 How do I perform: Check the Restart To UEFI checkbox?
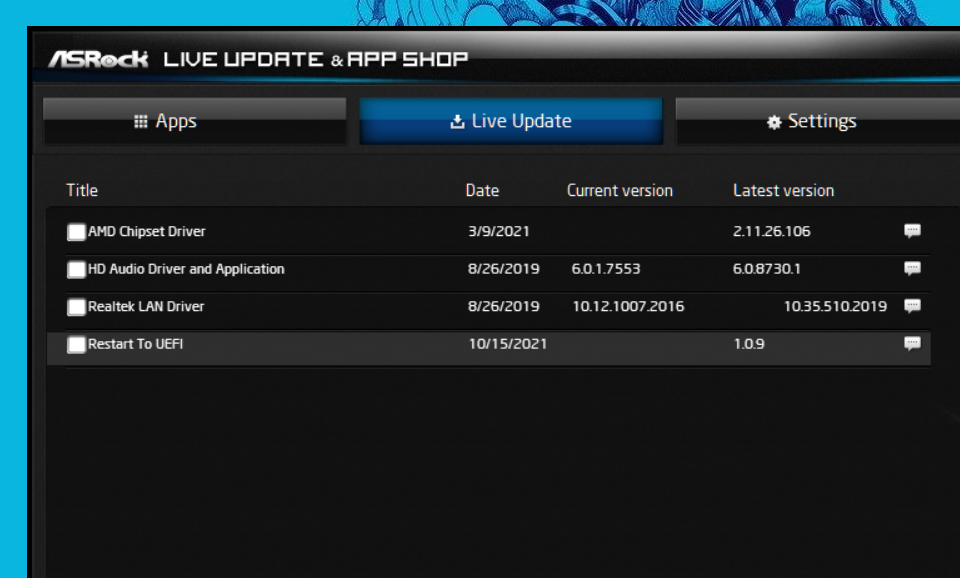[x=77, y=345]
